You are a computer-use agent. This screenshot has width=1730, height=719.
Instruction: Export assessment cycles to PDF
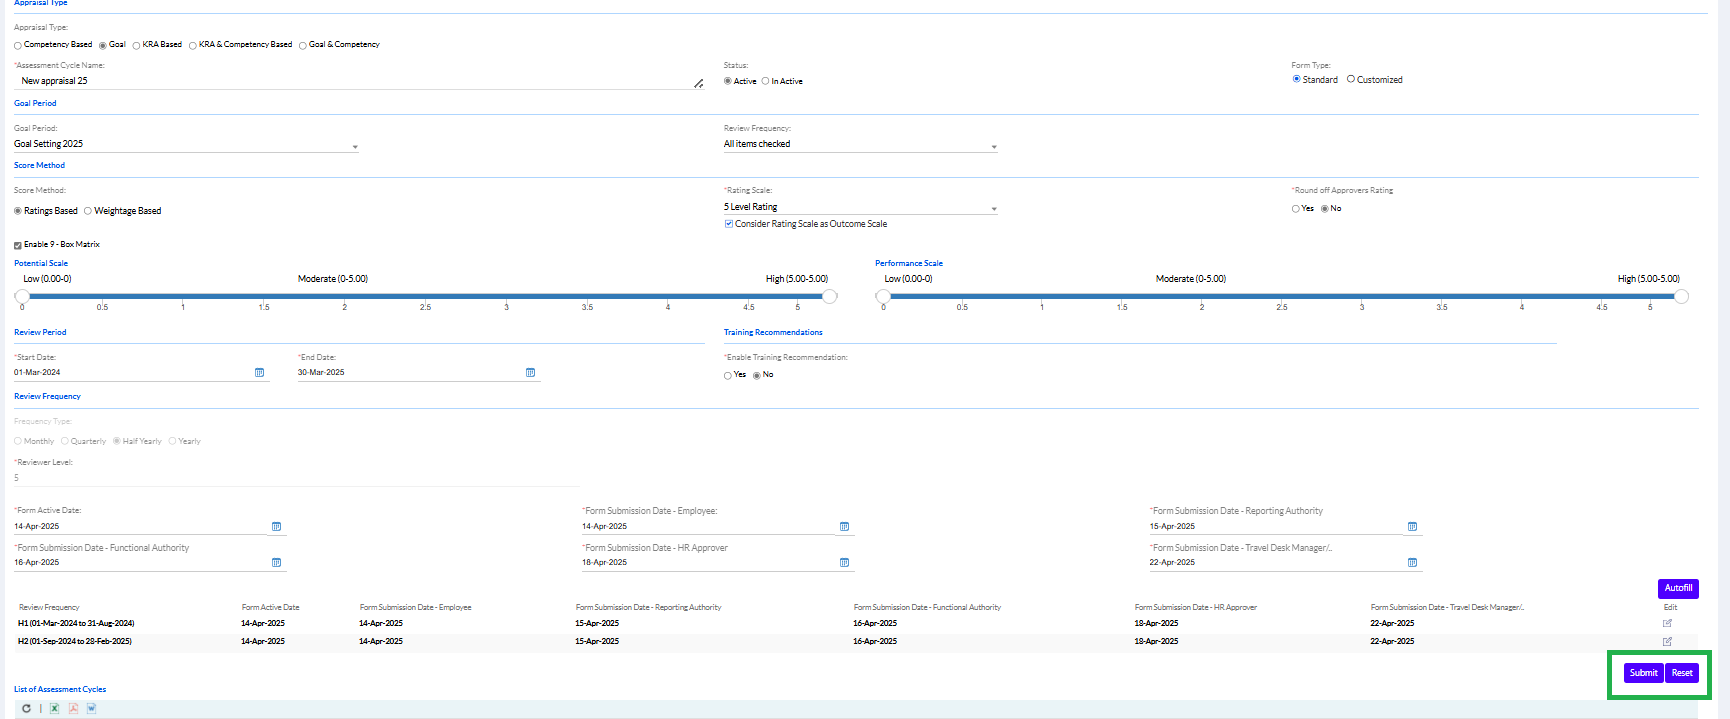click(73, 708)
